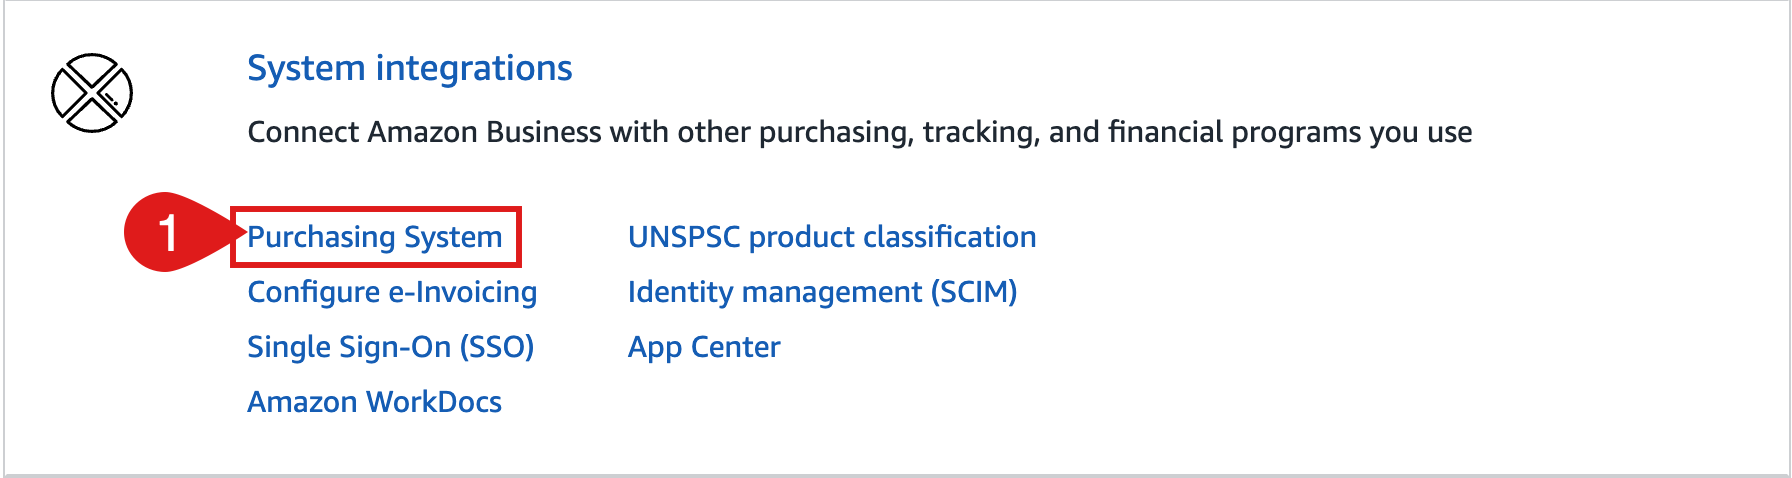Click the System integrations crossed-tools icon
The width and height of the screenshot is (1792, 478).
pos(92,93)
